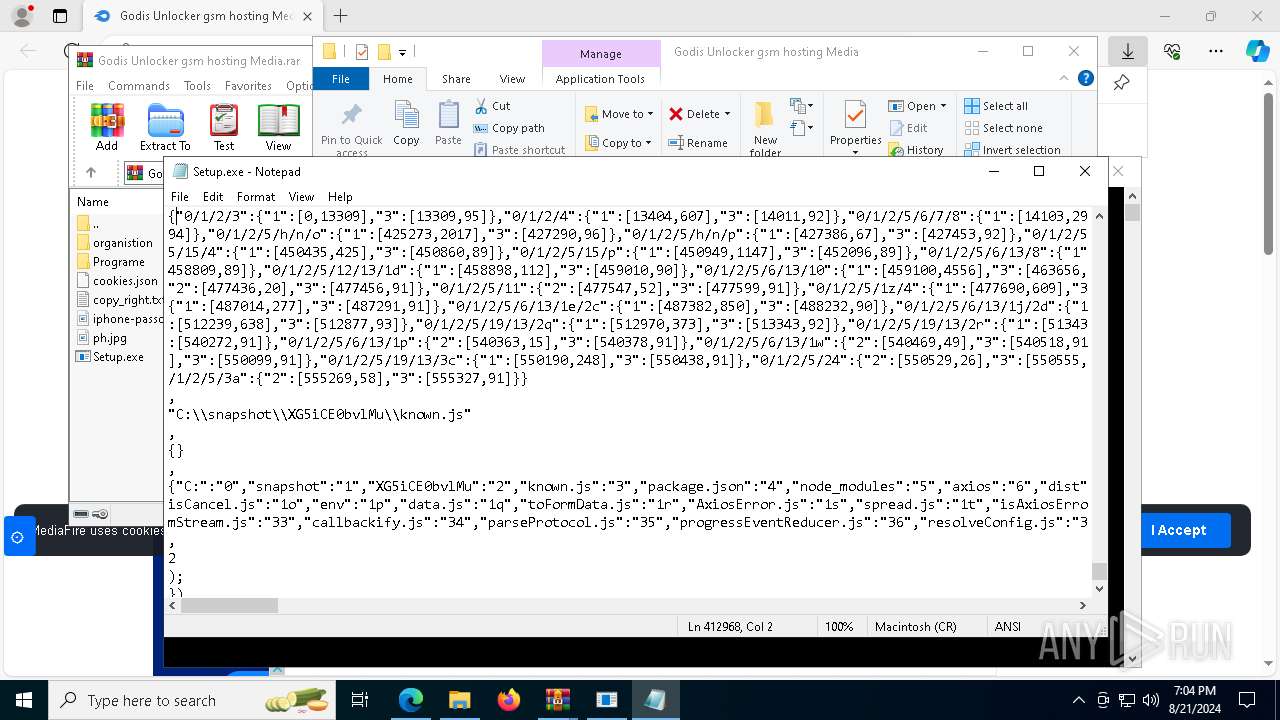Switch to Explorer Application Tools tab
The width and height of the screenshot is (1280, 720).
pyautogui.click(x=600, y=79)
